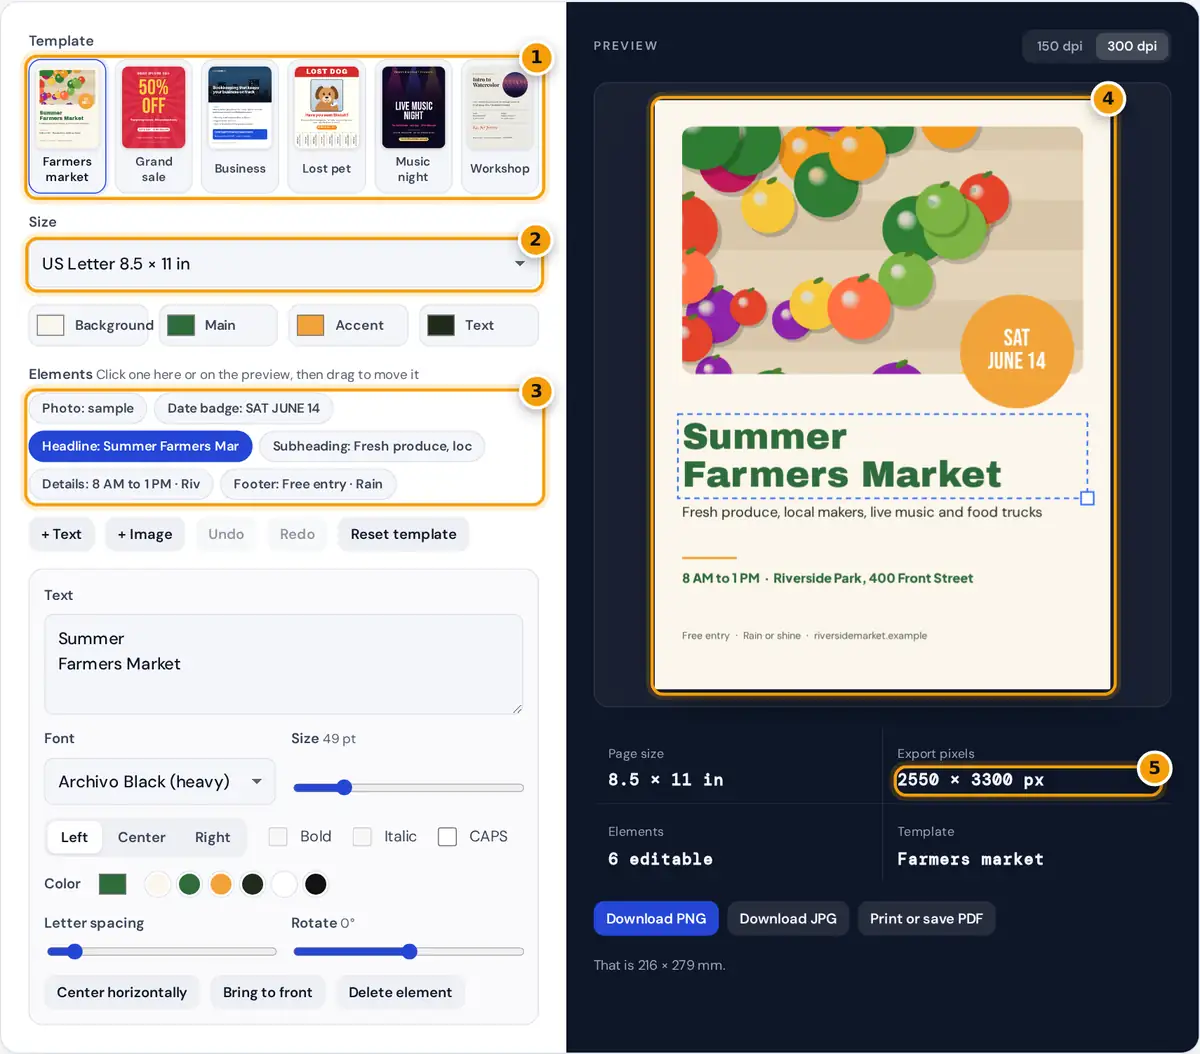Open the Text color picker

478,325
